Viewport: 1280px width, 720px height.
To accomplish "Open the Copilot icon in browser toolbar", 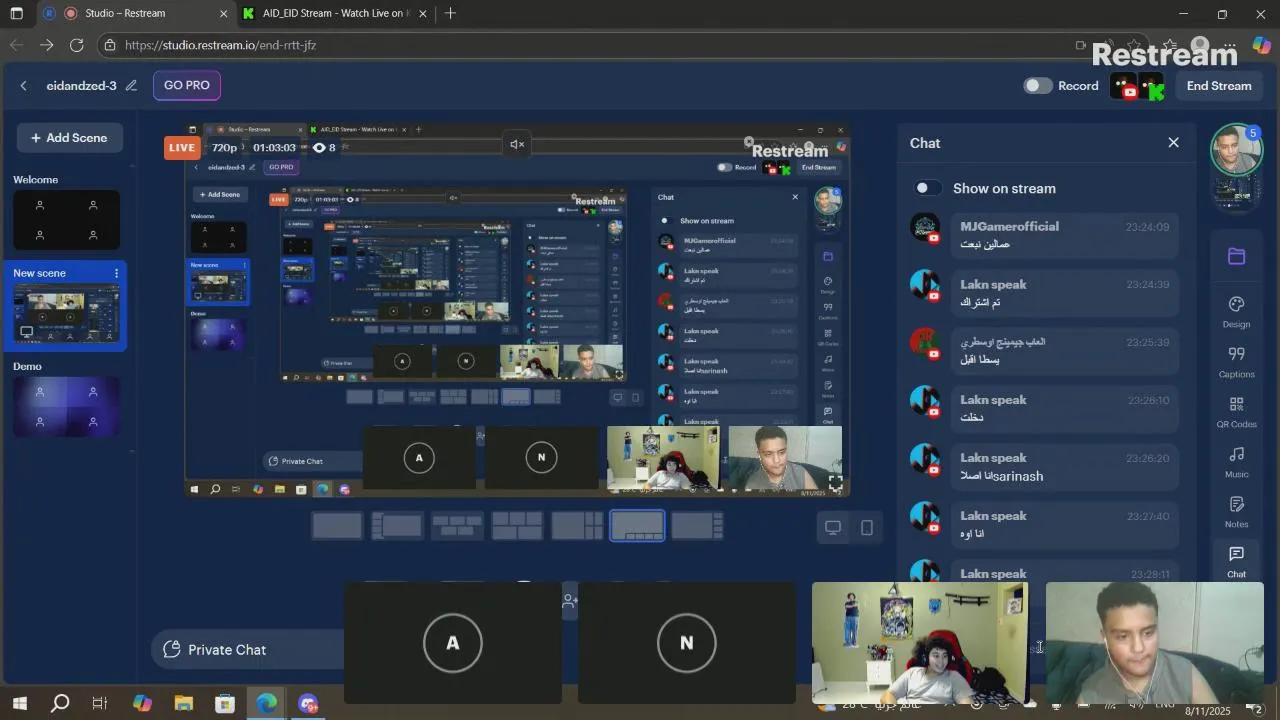I will (x=1261, y=45).
